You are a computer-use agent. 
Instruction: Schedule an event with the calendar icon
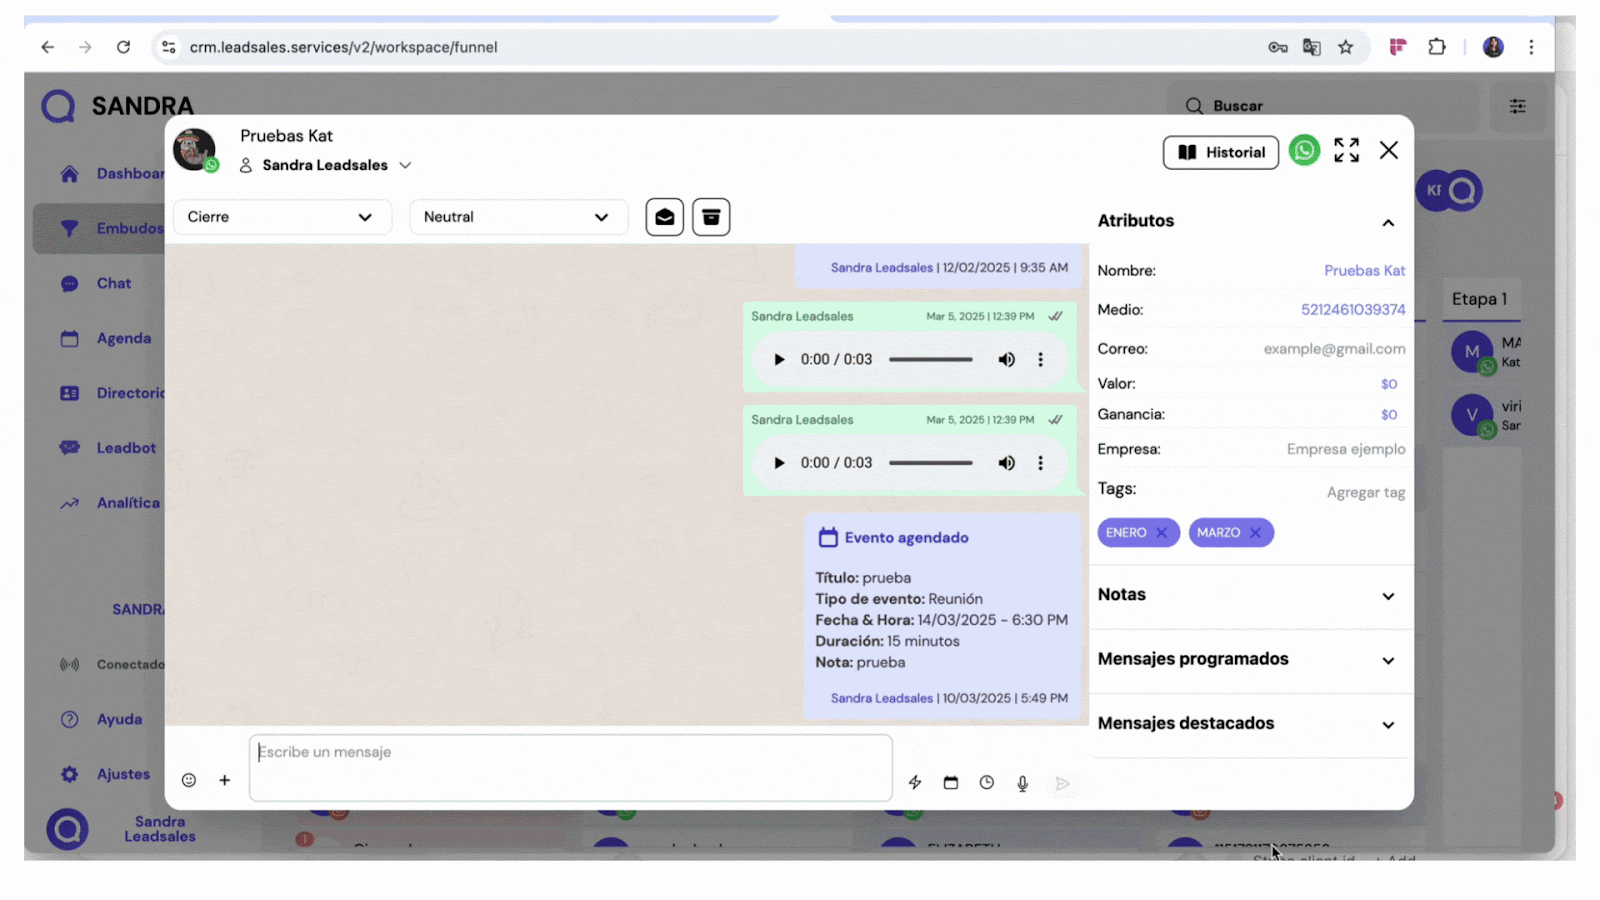(950, 783)
